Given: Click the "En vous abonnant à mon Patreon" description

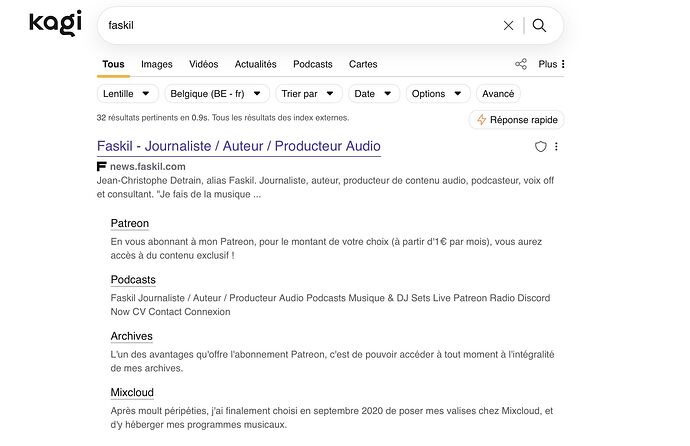Looking at the screenshot, I should [326, 249].
